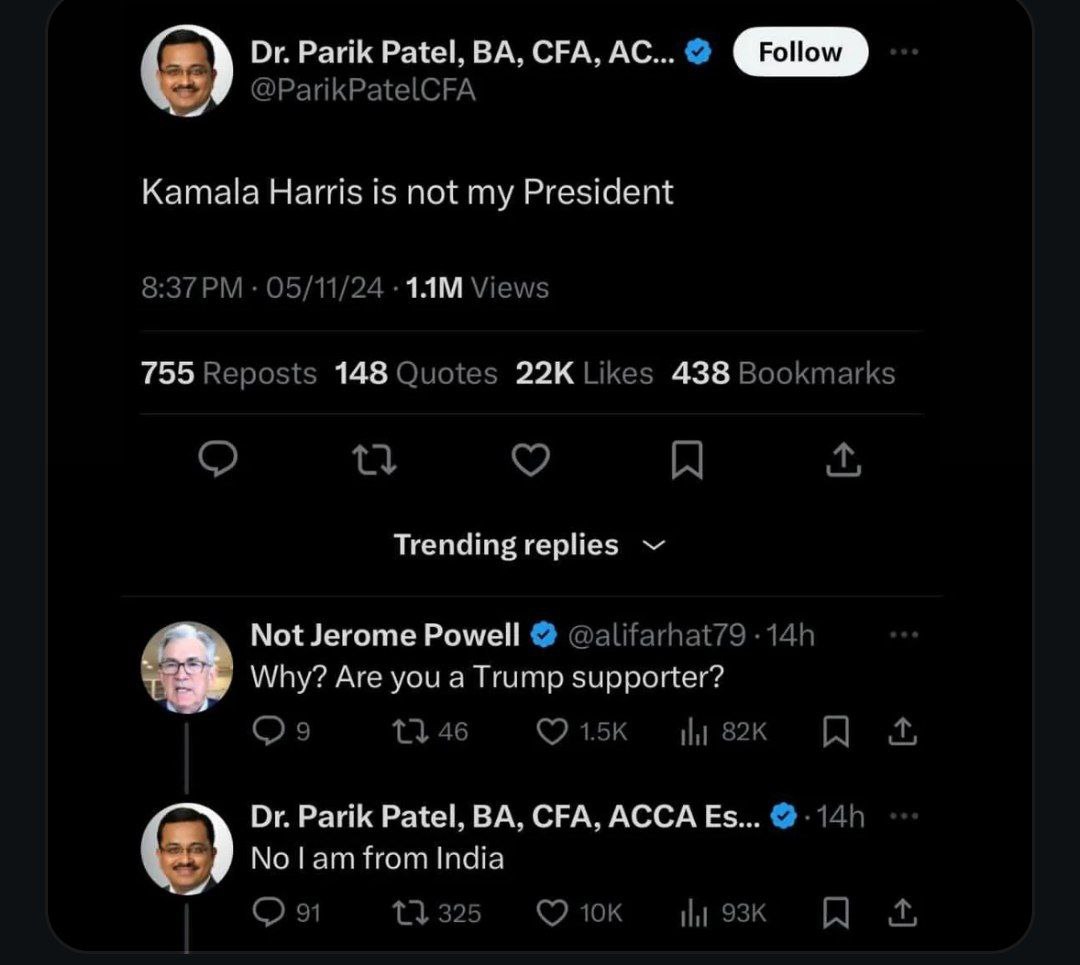The image size is (1080, 965).
Task: Follow Dr. Parik Patel
Action: [x=800, y=52]
